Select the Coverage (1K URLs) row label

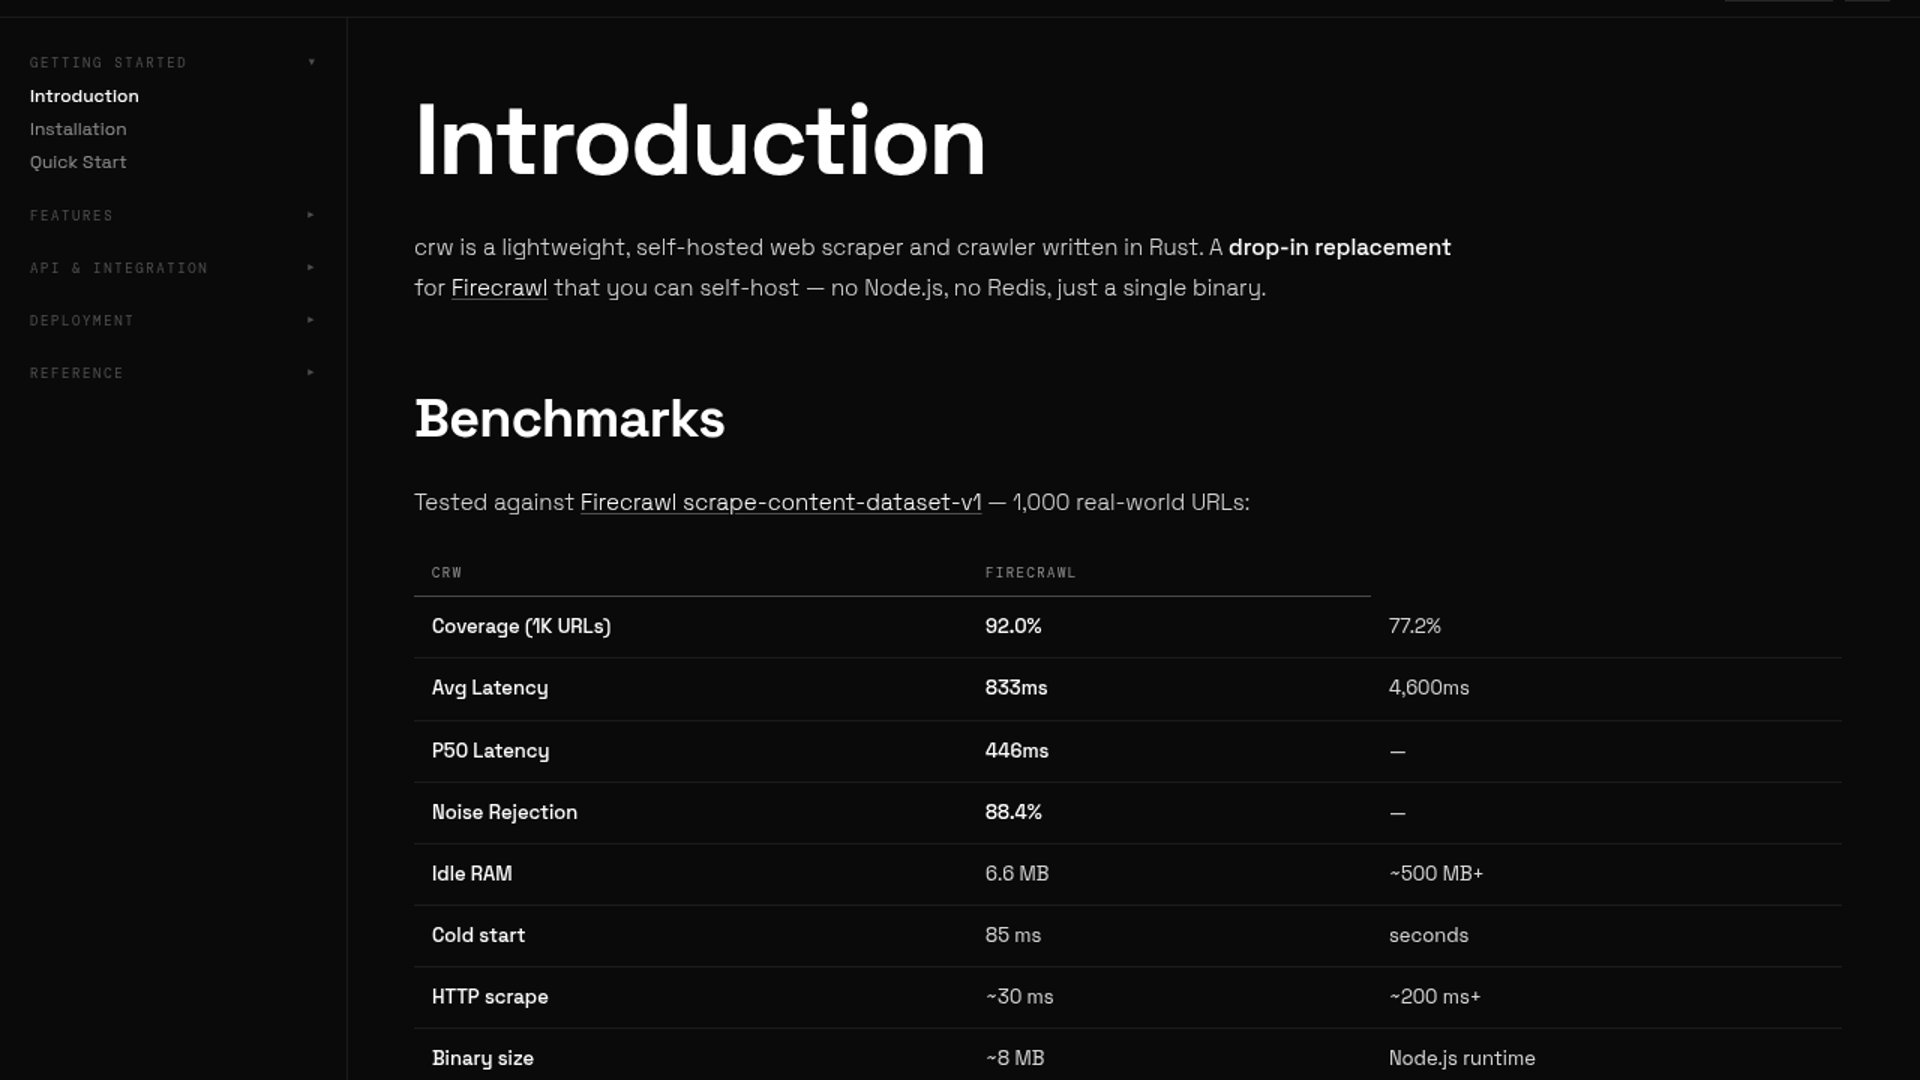[x=521, y=626]
